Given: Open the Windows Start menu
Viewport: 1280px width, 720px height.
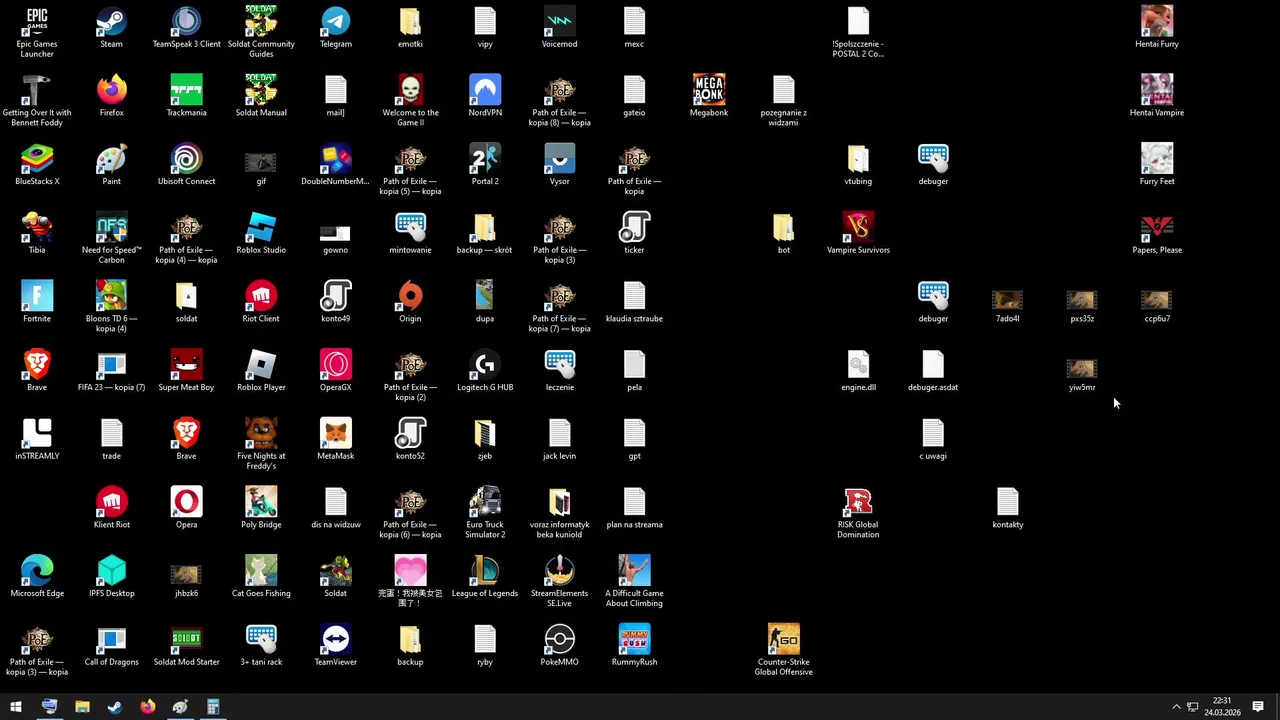Looking at the screenshot, I should pyautogui.click(x=16, y=707).
